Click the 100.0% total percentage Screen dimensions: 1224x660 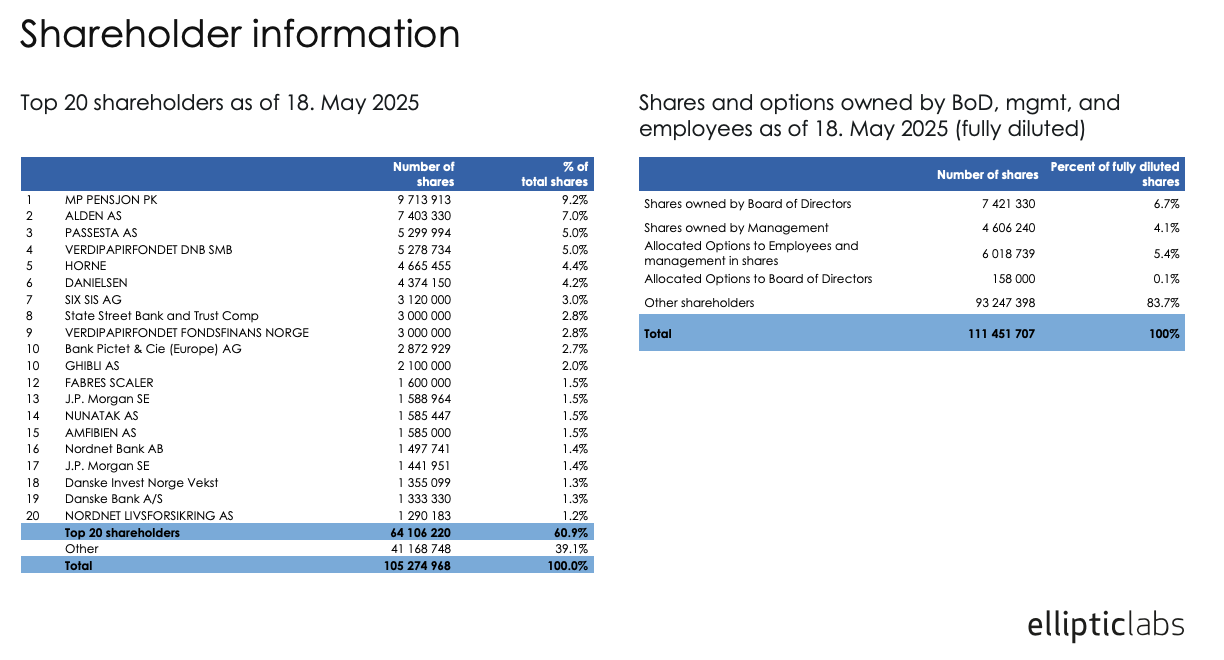[x=569, y=565]
